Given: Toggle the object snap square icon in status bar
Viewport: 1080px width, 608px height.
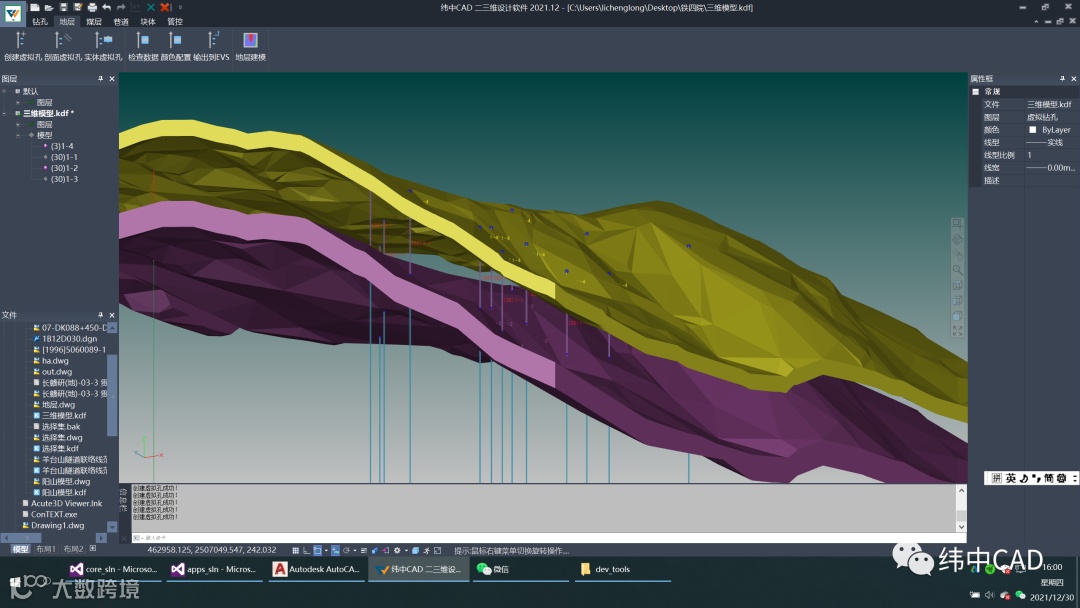Looking at the screenshot, I should (318, 550).
